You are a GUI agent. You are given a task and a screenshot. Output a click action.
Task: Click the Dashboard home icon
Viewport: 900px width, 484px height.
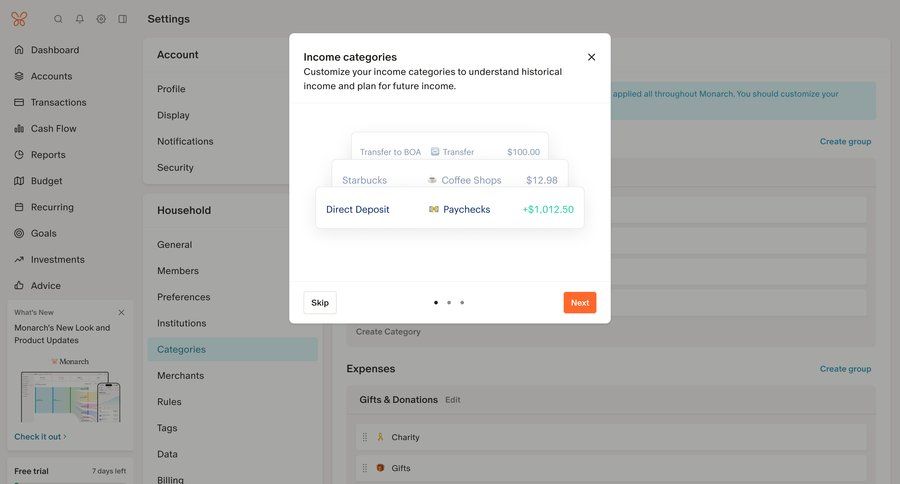19,50
